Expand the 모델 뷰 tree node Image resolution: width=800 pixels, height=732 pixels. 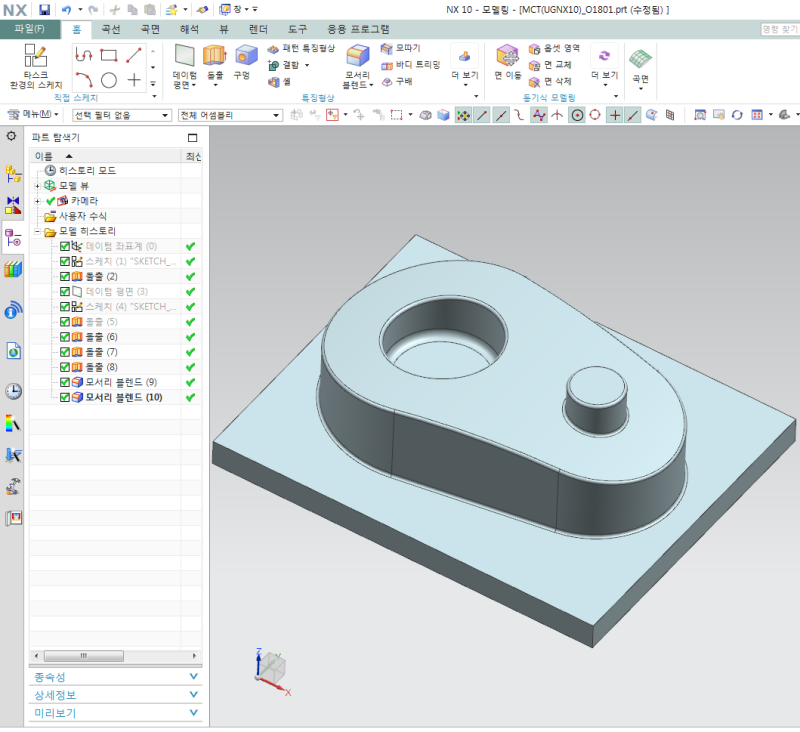(x=37, y=186)
